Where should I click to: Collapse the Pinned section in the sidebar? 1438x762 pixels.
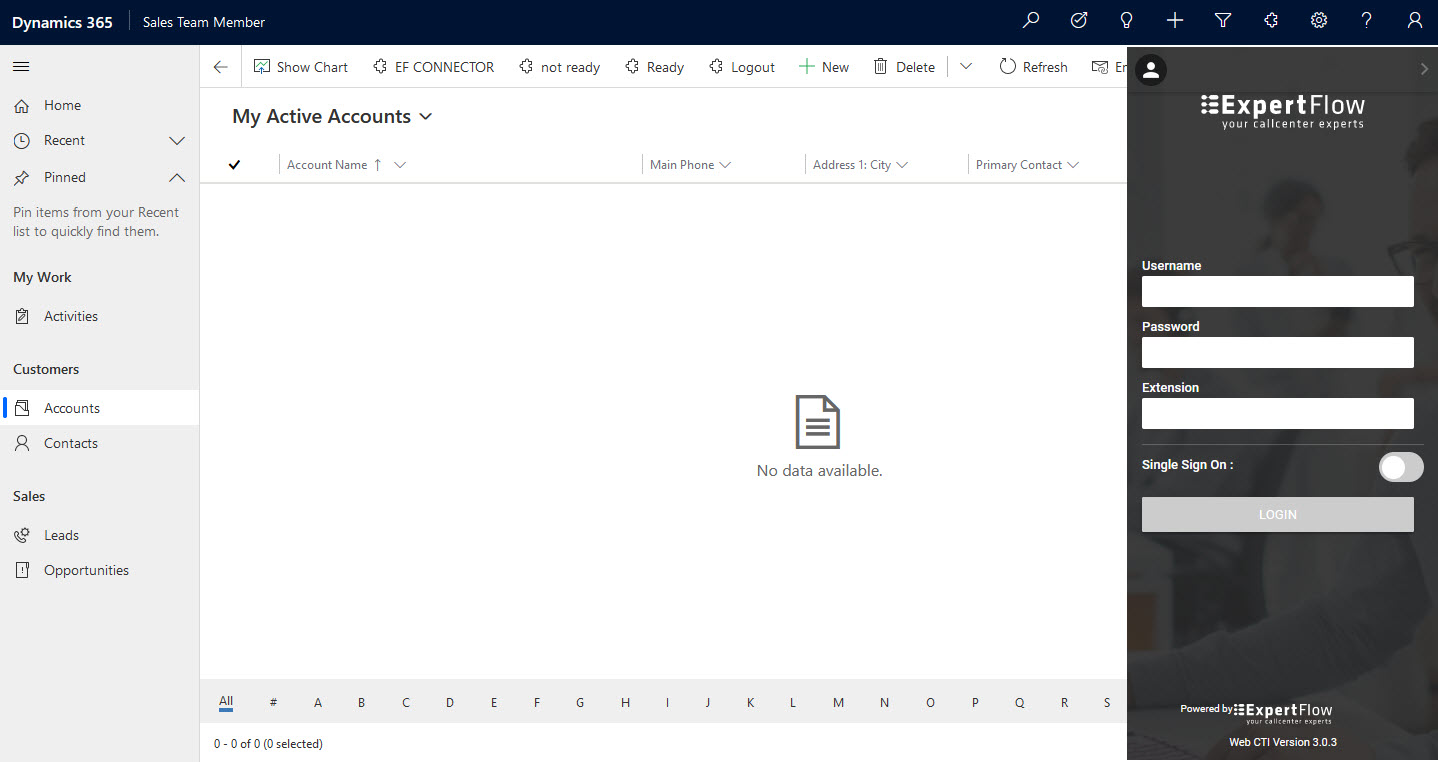(x=177, y=177)
